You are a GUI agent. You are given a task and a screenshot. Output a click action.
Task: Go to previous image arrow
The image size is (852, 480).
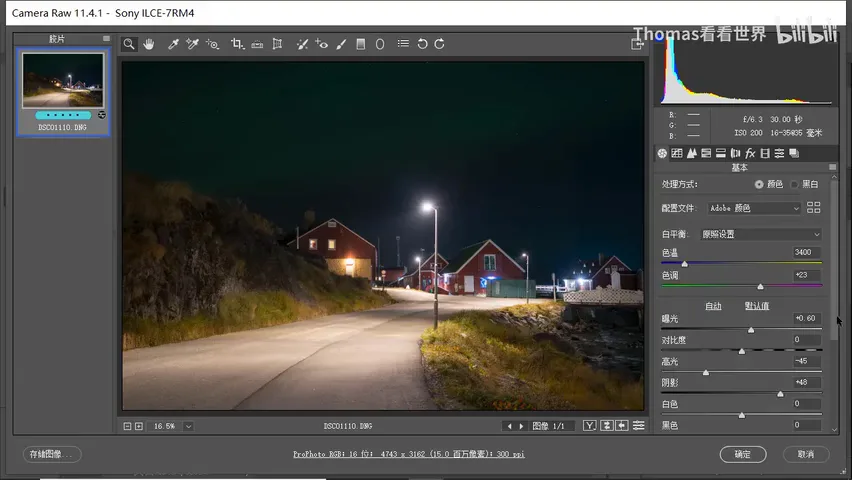(x=509, y=426)
